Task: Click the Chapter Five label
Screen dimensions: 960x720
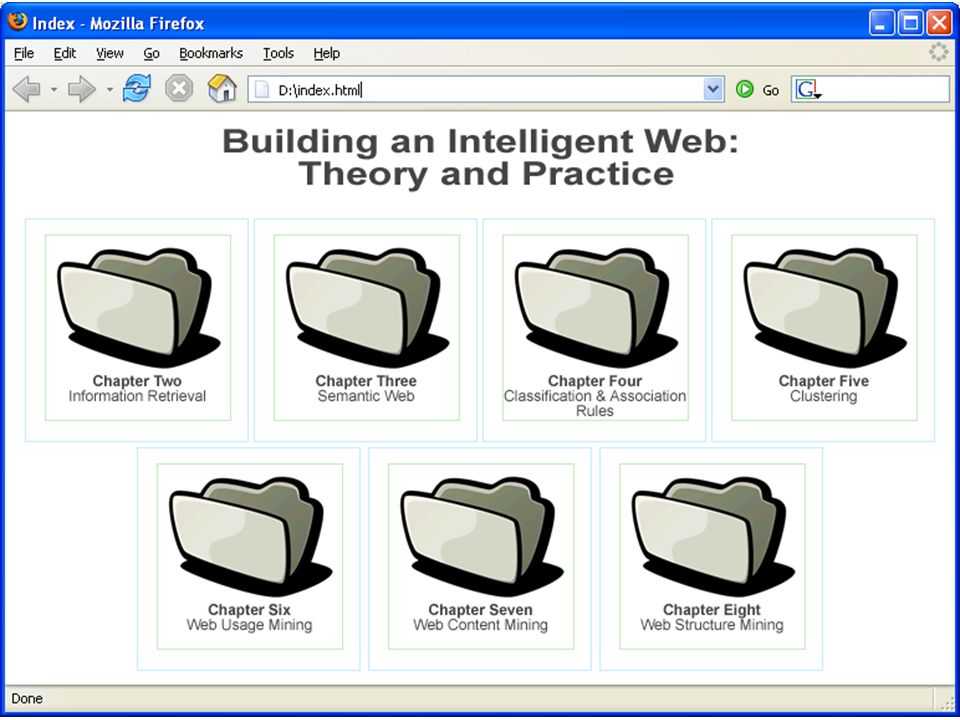Action: (823, 381)
